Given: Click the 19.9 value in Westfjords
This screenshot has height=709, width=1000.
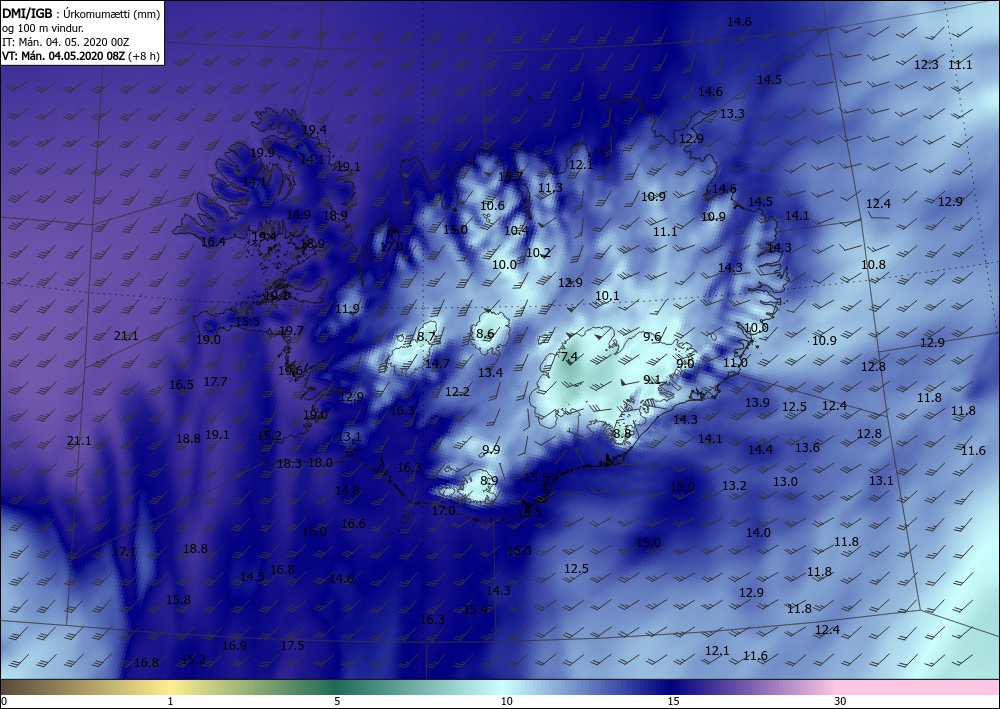Looking at the screenshot, I should 262,152.
